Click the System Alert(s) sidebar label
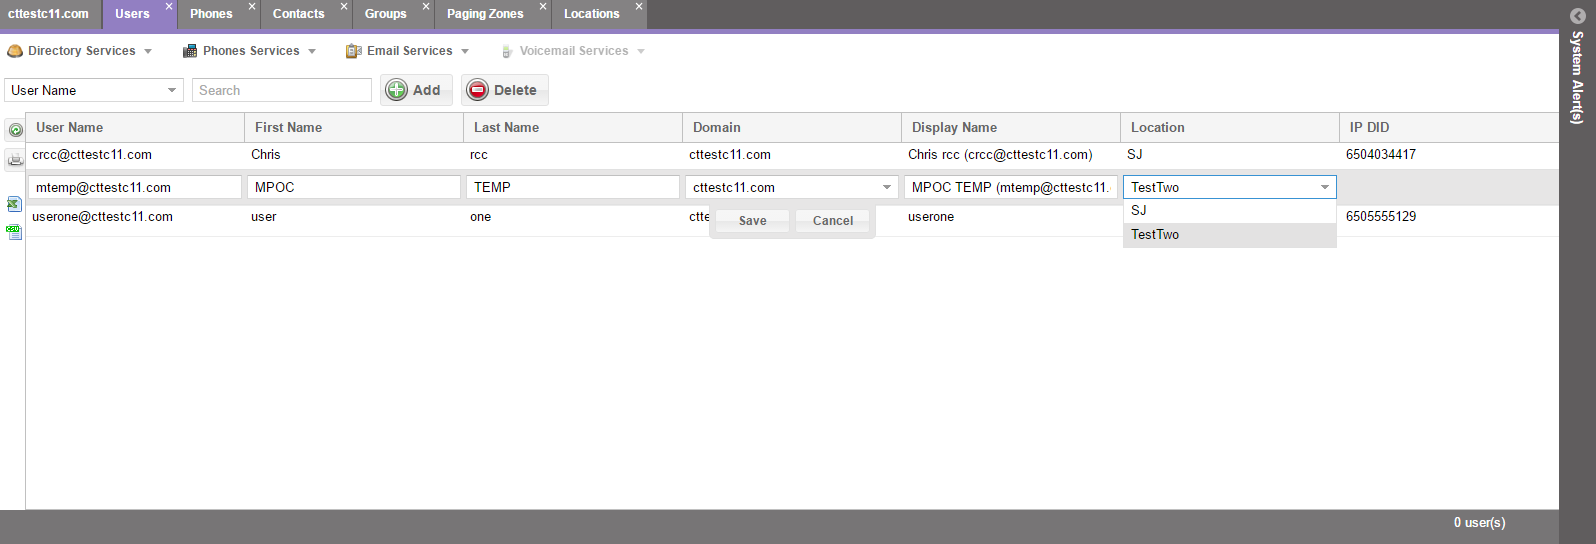 pyautogui.click(x=1577, y=77)
